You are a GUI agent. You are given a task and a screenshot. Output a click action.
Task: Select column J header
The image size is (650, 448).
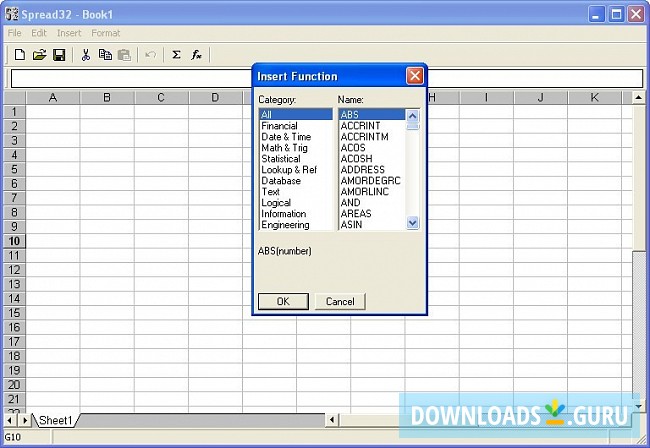[541, 98]
